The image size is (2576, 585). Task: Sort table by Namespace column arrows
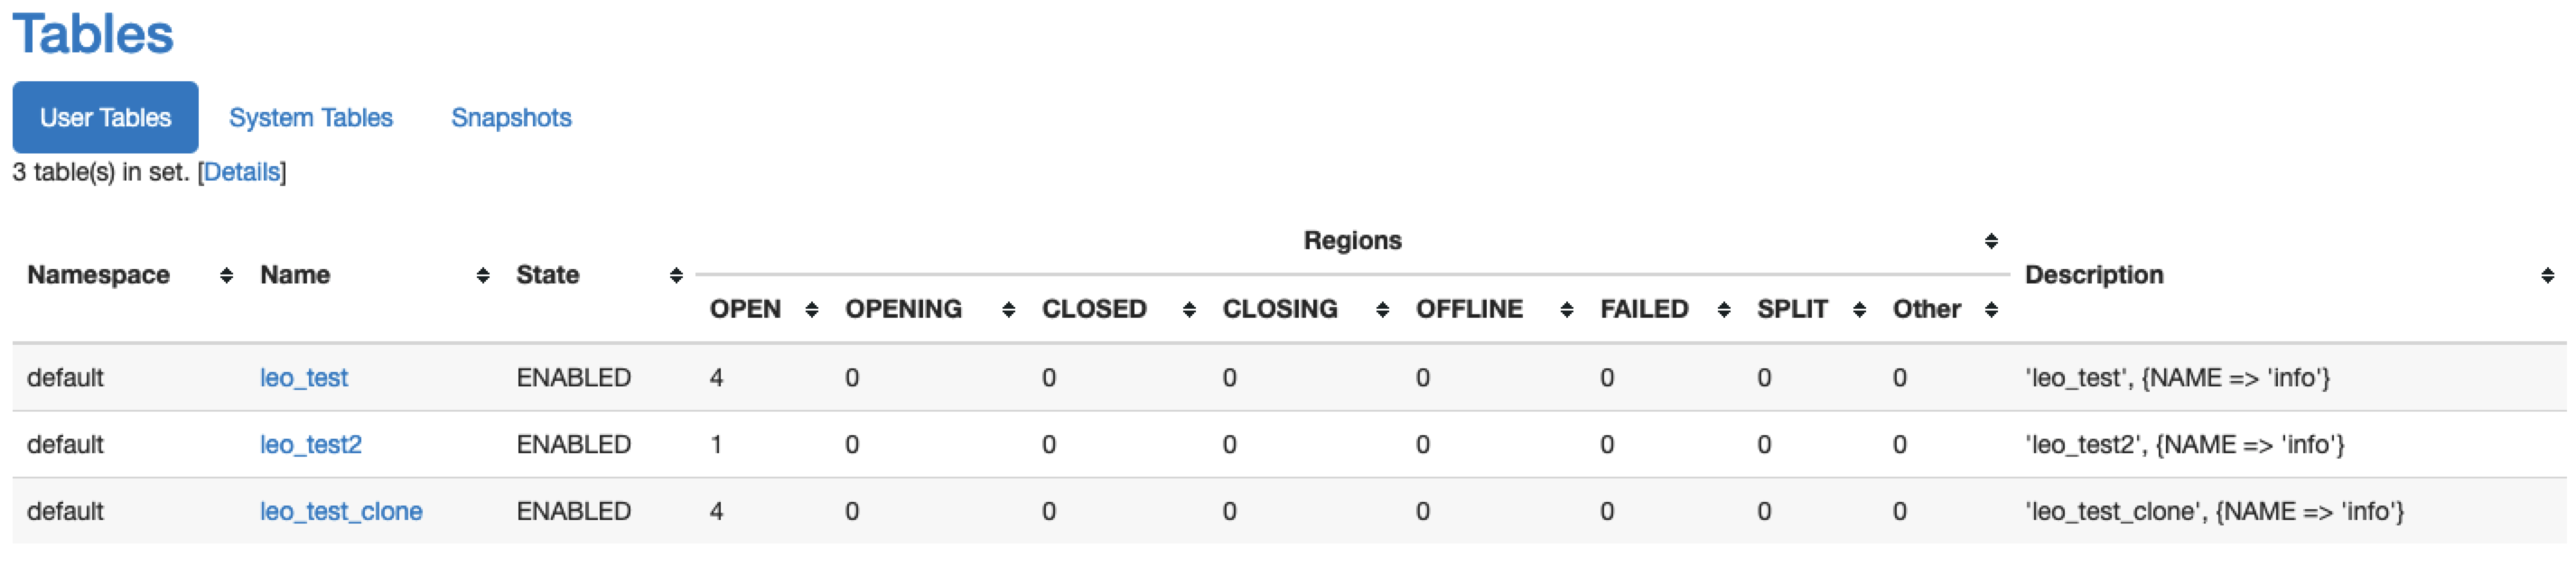pos(226,275)
